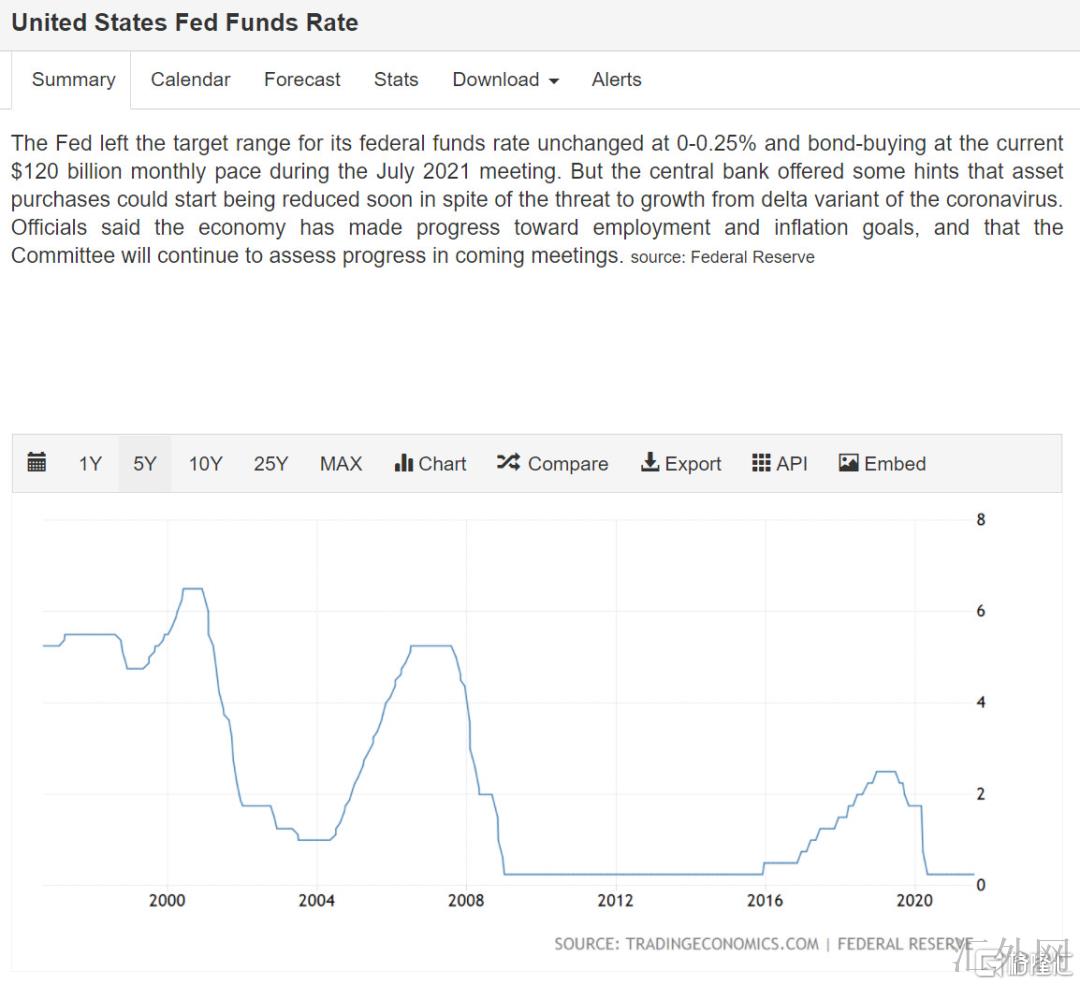Click the bar chart icon beside Chart
1080x985 pixels.
pyautogui.click(x=404, y=463)
